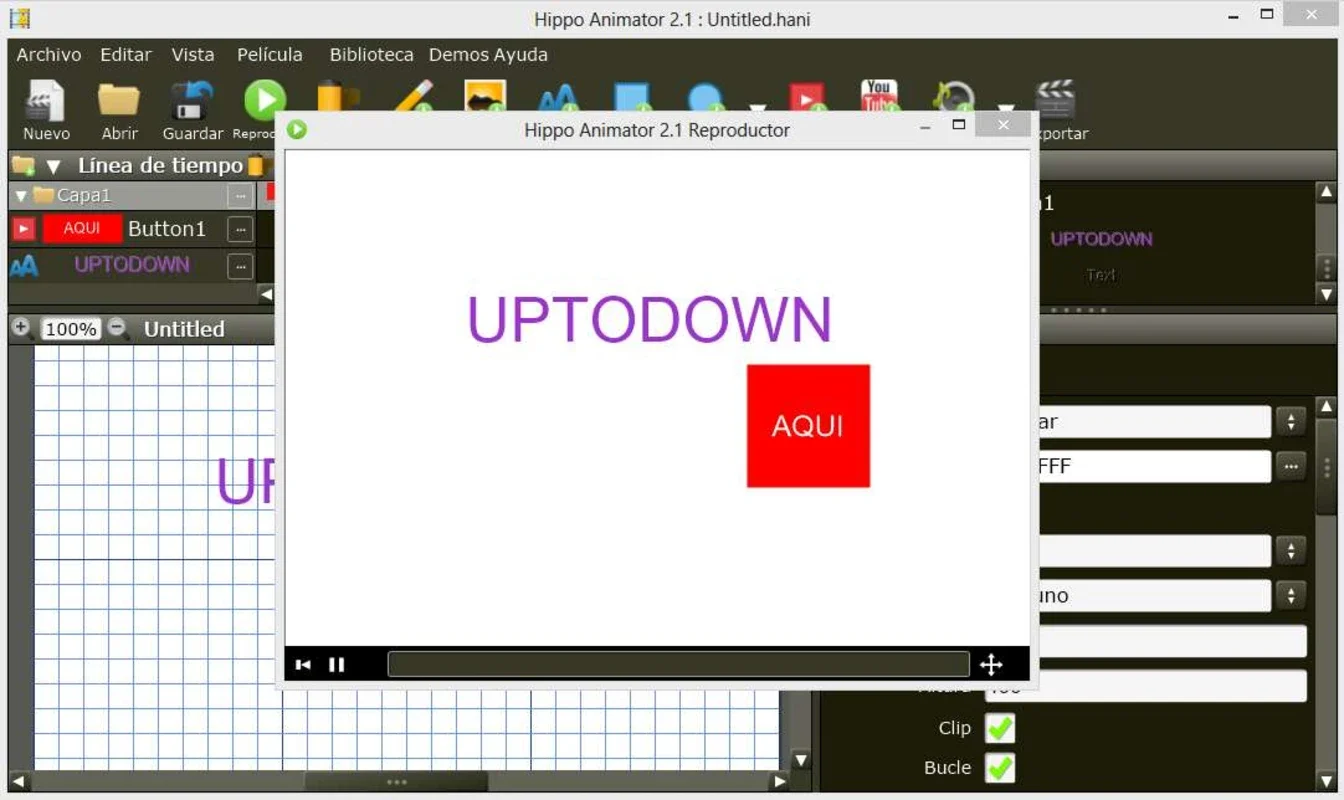Click the add-layer folder icon in timeline header

click(x=22, y=165)
